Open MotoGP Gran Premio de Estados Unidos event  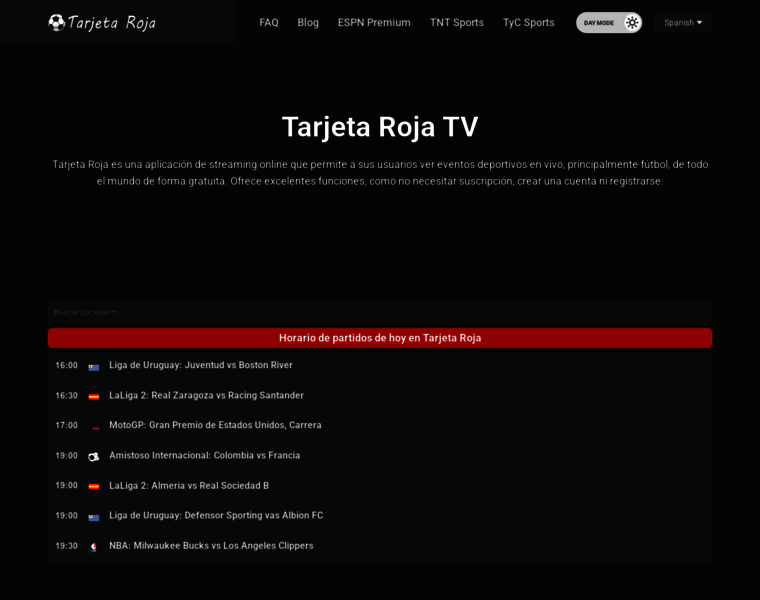coord(215,425)
